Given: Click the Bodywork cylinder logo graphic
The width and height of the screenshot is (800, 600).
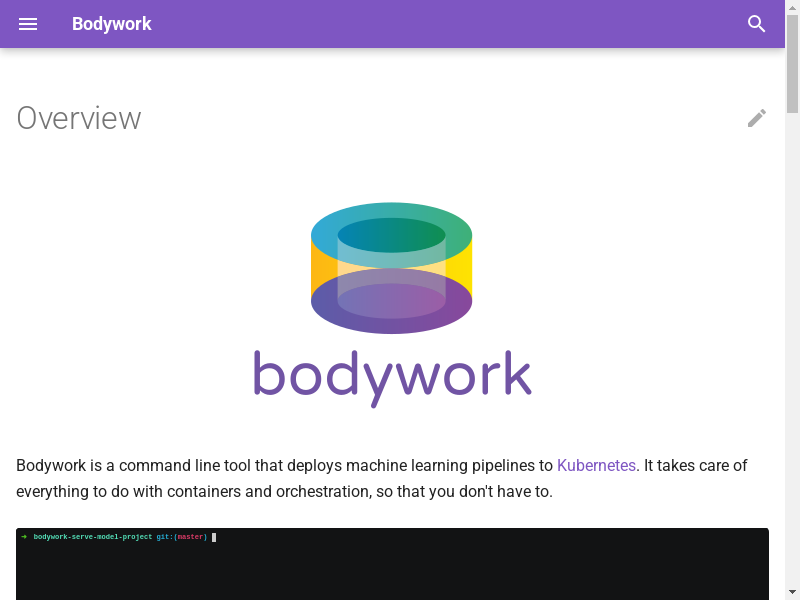Looking at the screenshot, I should pos(391,268).
